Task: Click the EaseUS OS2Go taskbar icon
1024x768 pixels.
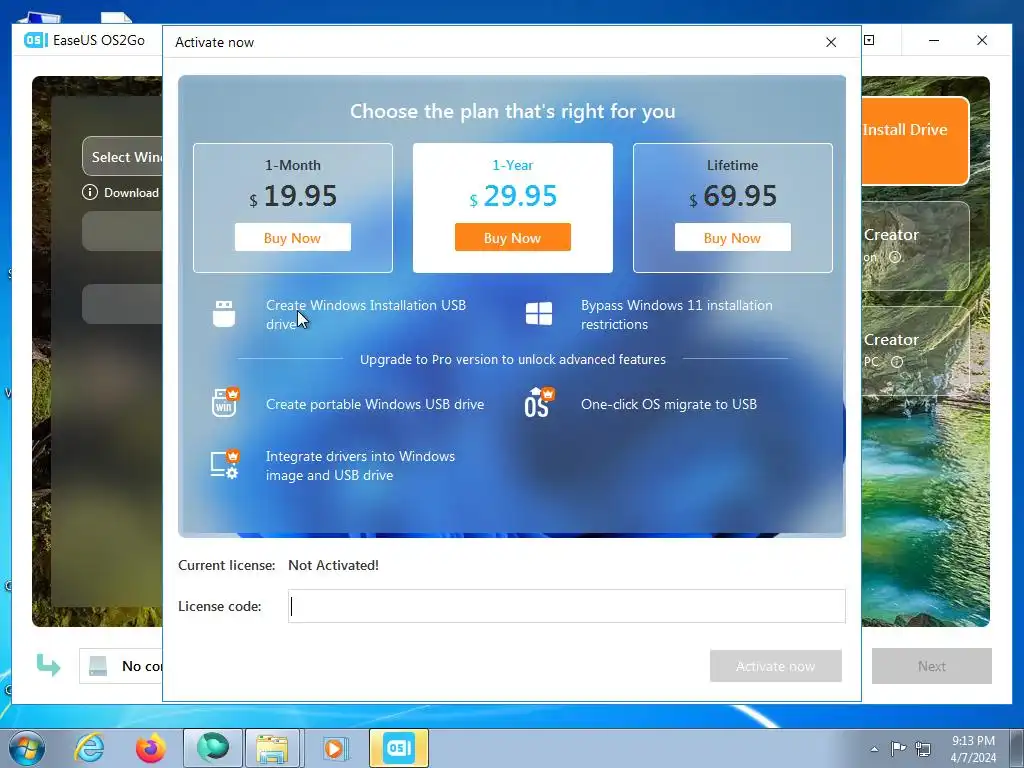Action: [x=399, y=748]
